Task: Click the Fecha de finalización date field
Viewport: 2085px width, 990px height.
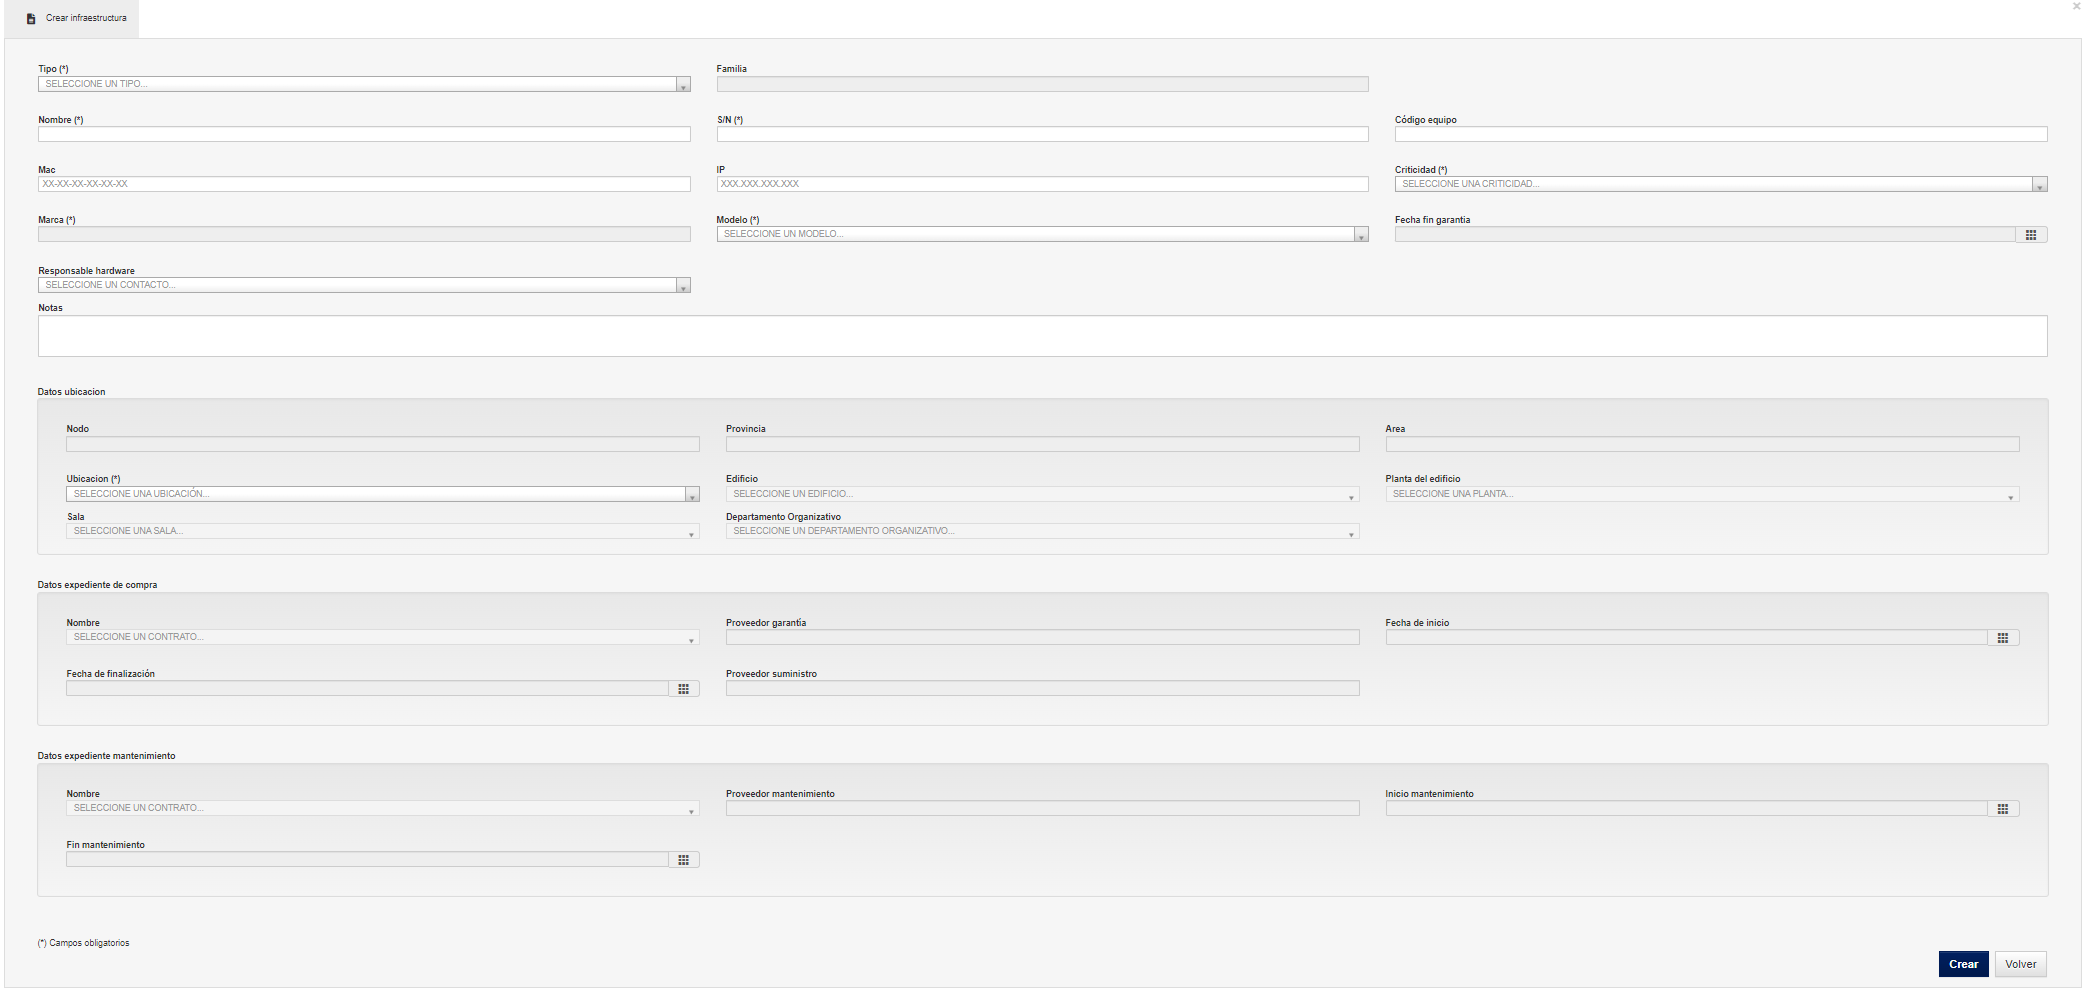Action: [367, 688]
